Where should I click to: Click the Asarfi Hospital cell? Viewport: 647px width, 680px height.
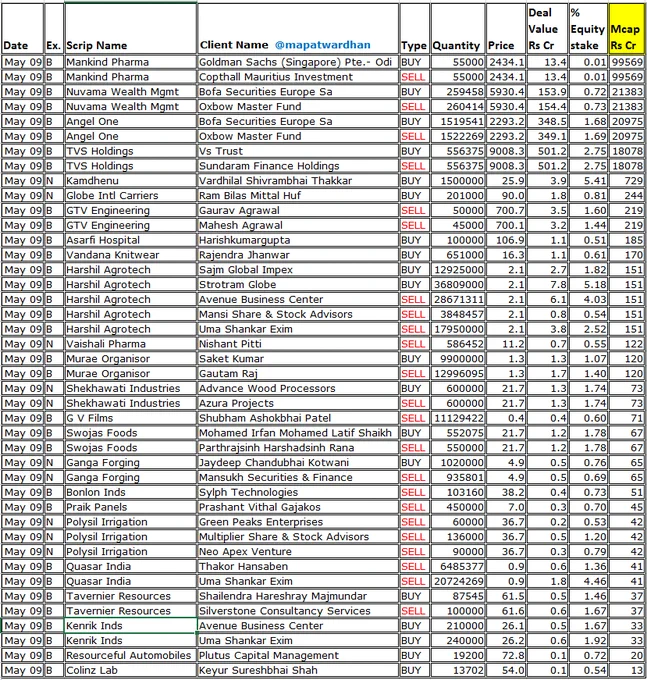[x=130, y=240]
